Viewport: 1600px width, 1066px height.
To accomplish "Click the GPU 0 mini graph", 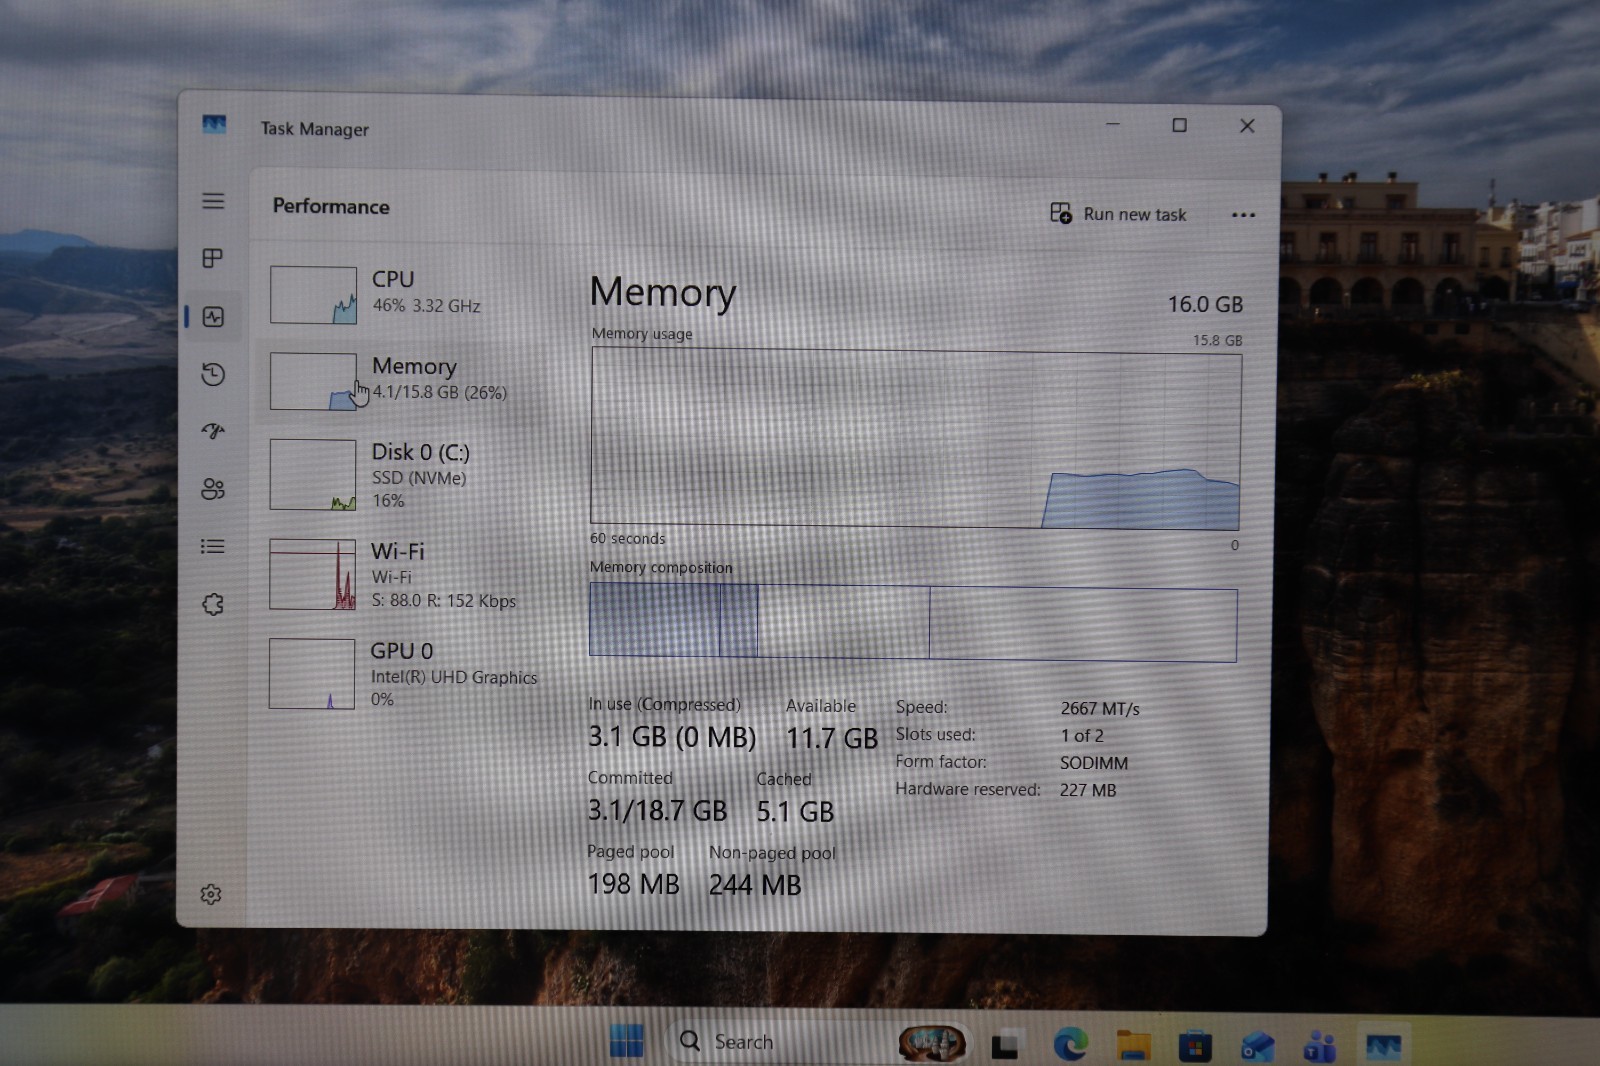I will [311, 674].
